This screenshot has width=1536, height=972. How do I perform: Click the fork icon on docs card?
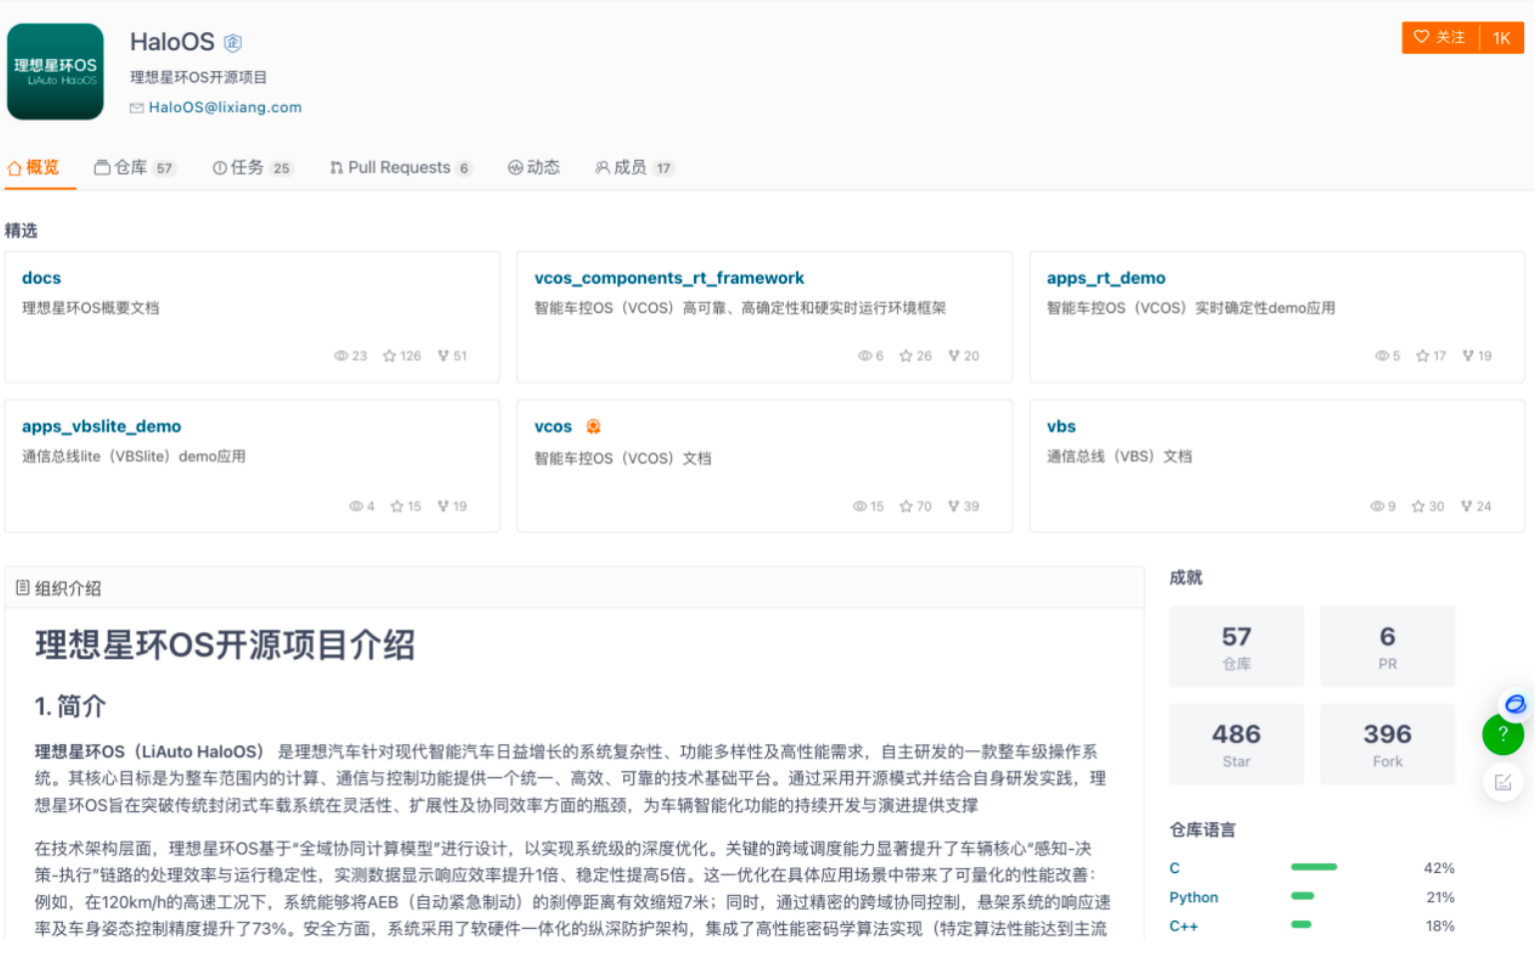pyautogui.click(x=443, y=356)
